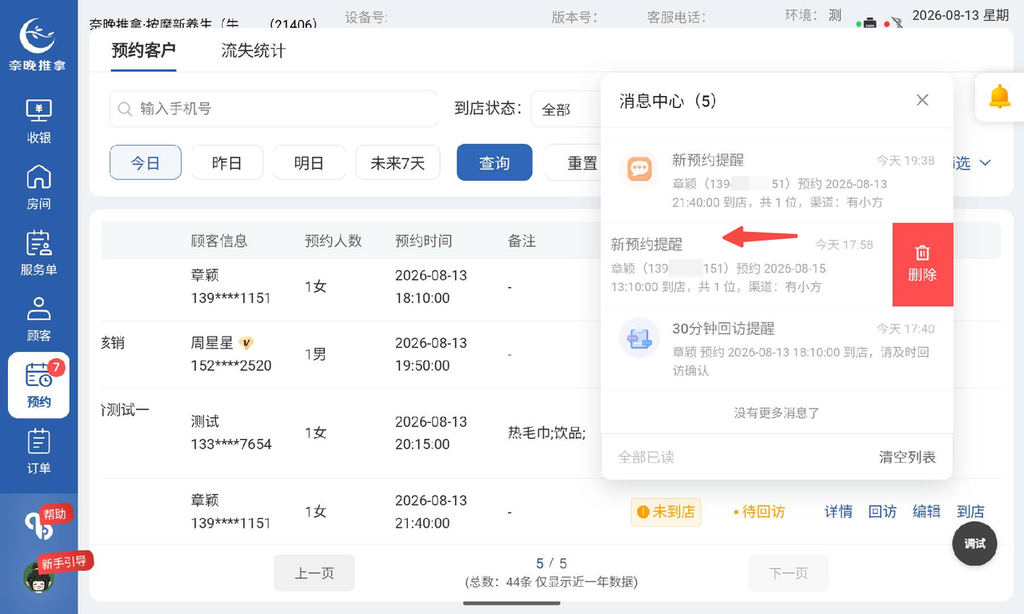
Task: Click 到店 for the 21:40 appointment
Action: pos(970,511)
